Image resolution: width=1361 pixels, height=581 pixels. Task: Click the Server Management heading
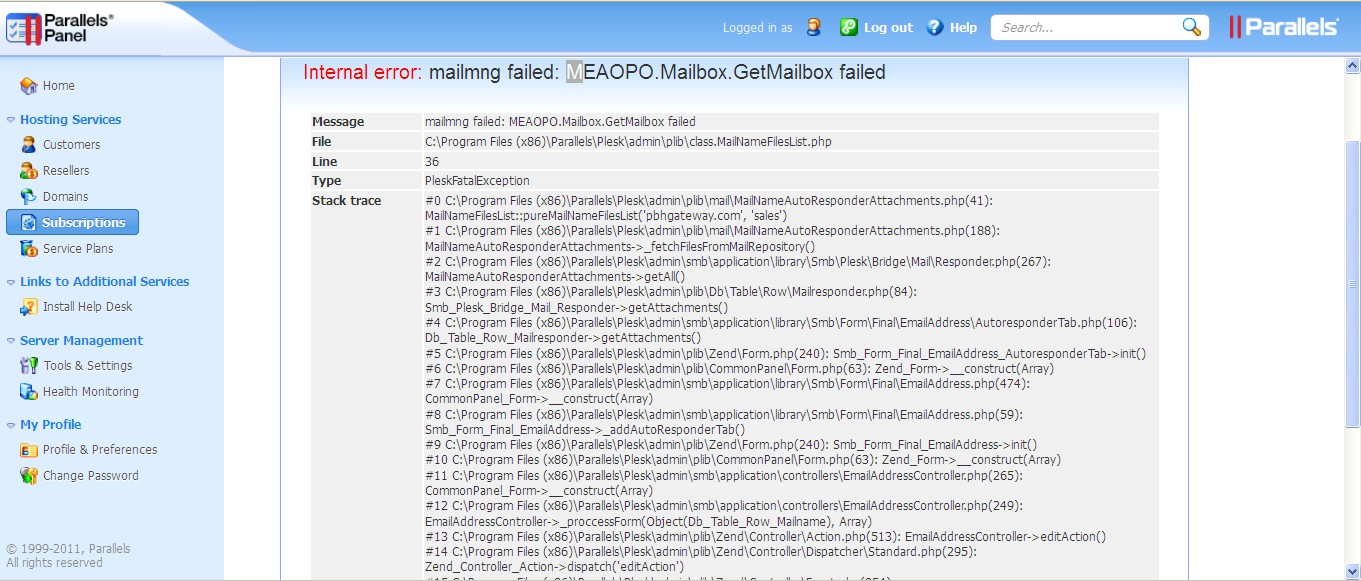pos(81,341)
